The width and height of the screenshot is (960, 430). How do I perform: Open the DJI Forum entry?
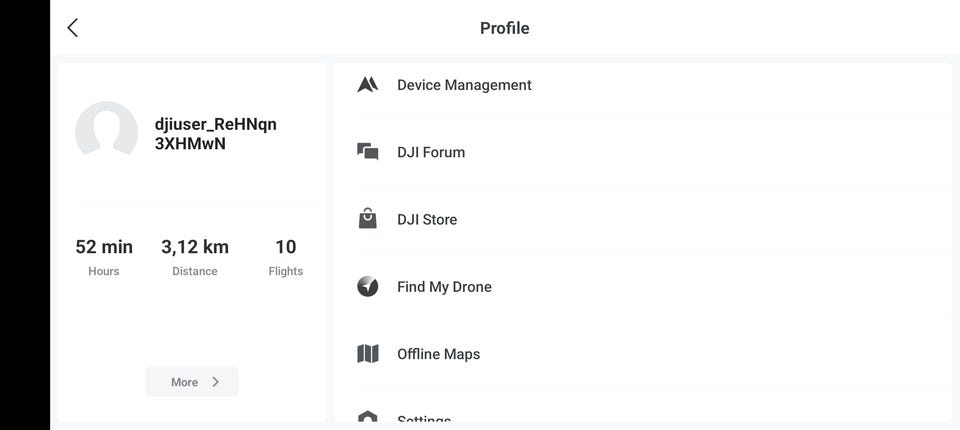coord(642,152)
